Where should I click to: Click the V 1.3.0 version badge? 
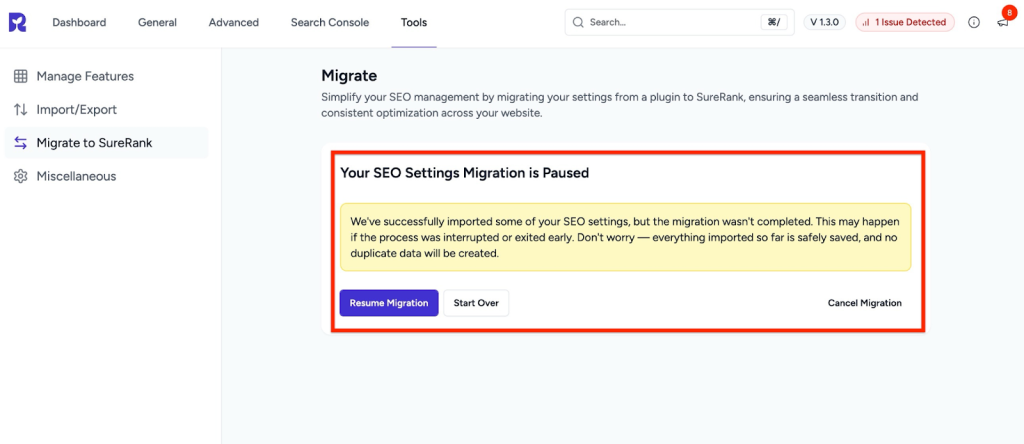[x=824, y=22]
